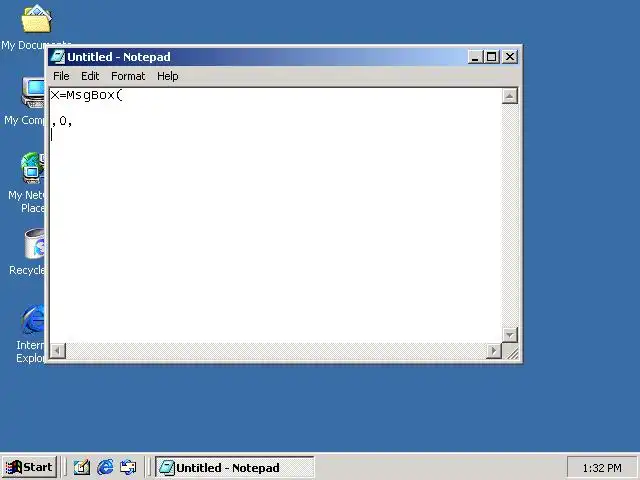Open the File menu in Notepad
640x480 pixels.
pos(61,76)
